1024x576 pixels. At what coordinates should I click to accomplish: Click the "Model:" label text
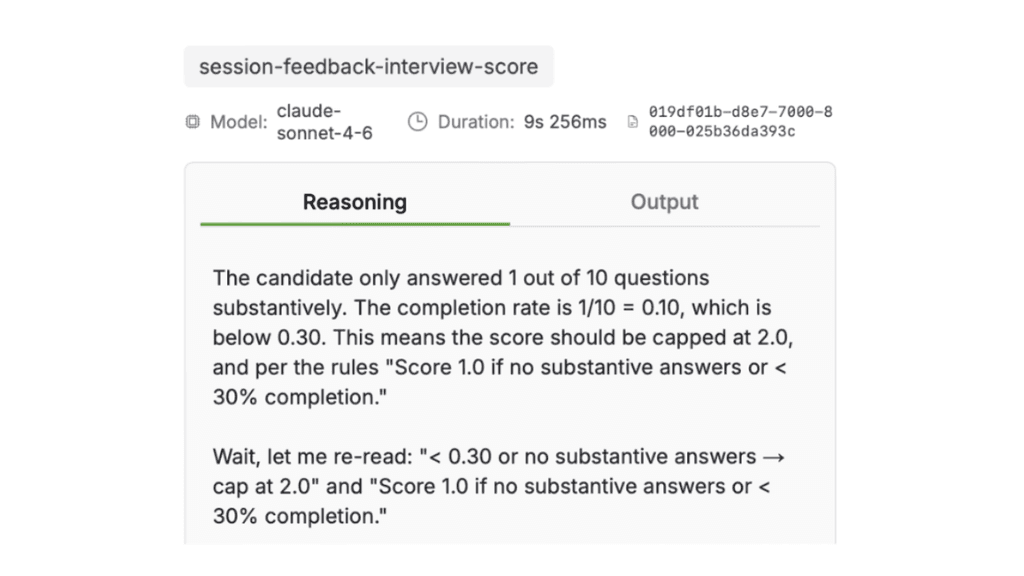[239, 122]
